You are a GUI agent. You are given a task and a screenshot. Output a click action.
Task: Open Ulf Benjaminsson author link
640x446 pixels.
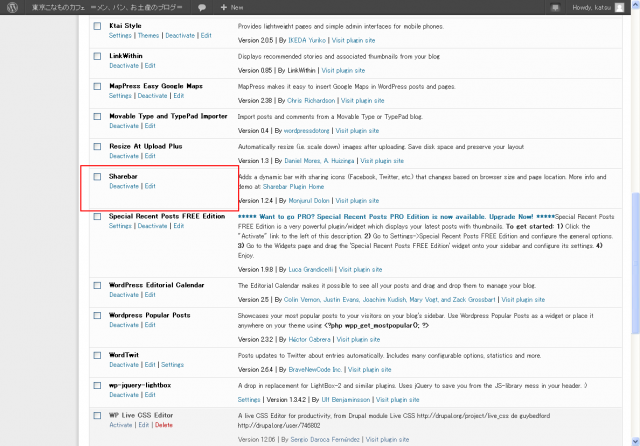point(346,400)
